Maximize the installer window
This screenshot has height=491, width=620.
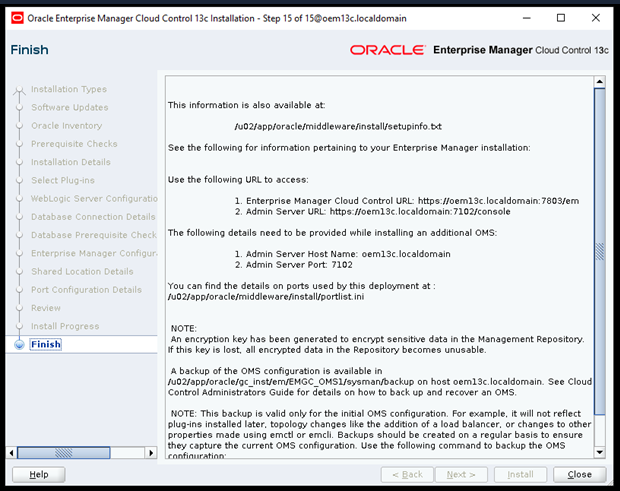coord(561,18)
